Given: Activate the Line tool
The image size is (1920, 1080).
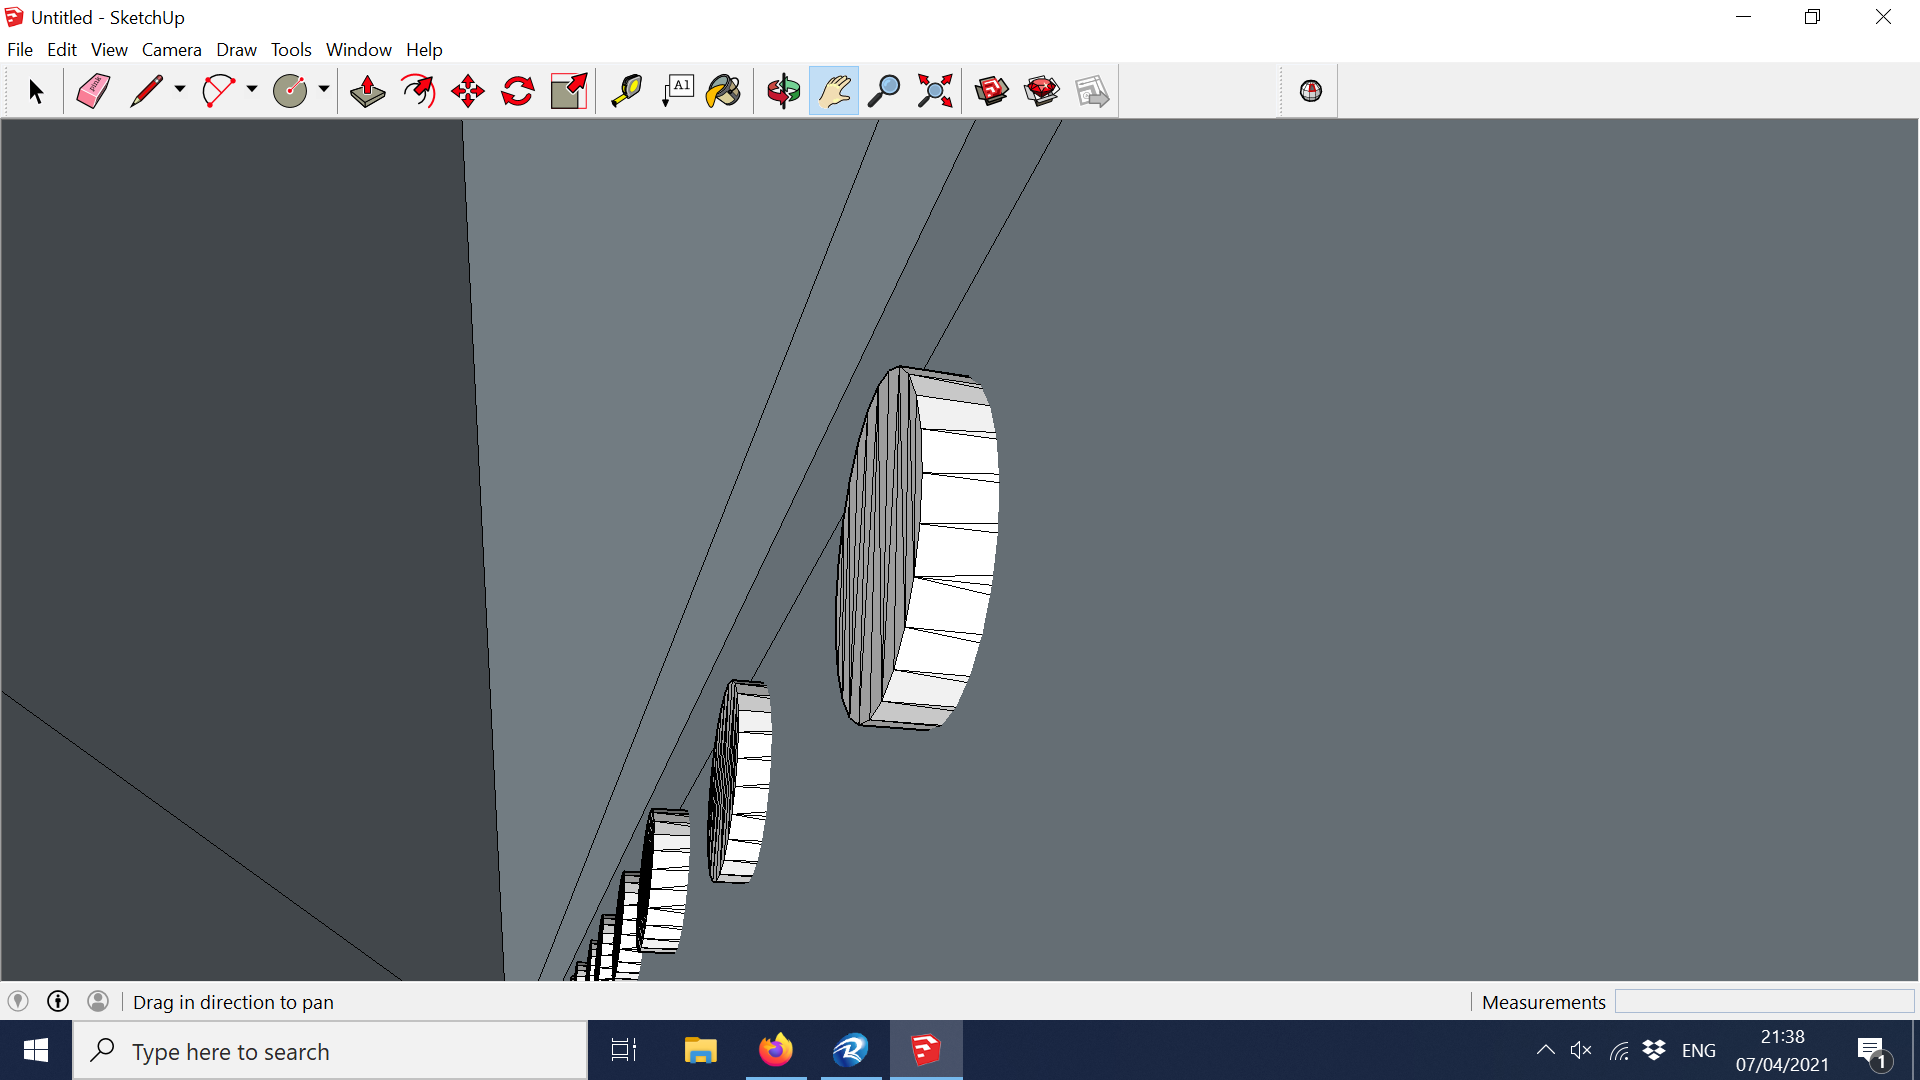Looking at the screenshot, I should (148, 90).
